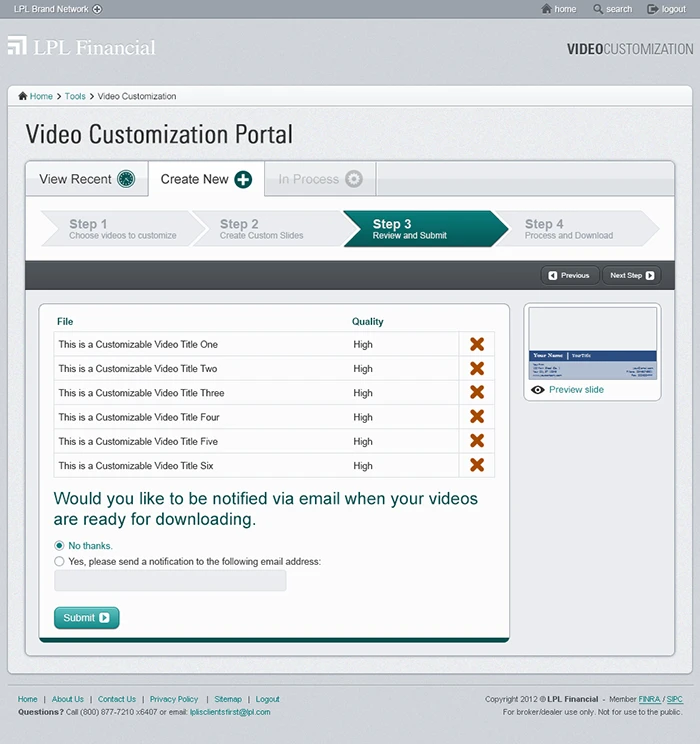Click the Previous button
The width and height of the screenshot is (700, 744).
point(569,275)
